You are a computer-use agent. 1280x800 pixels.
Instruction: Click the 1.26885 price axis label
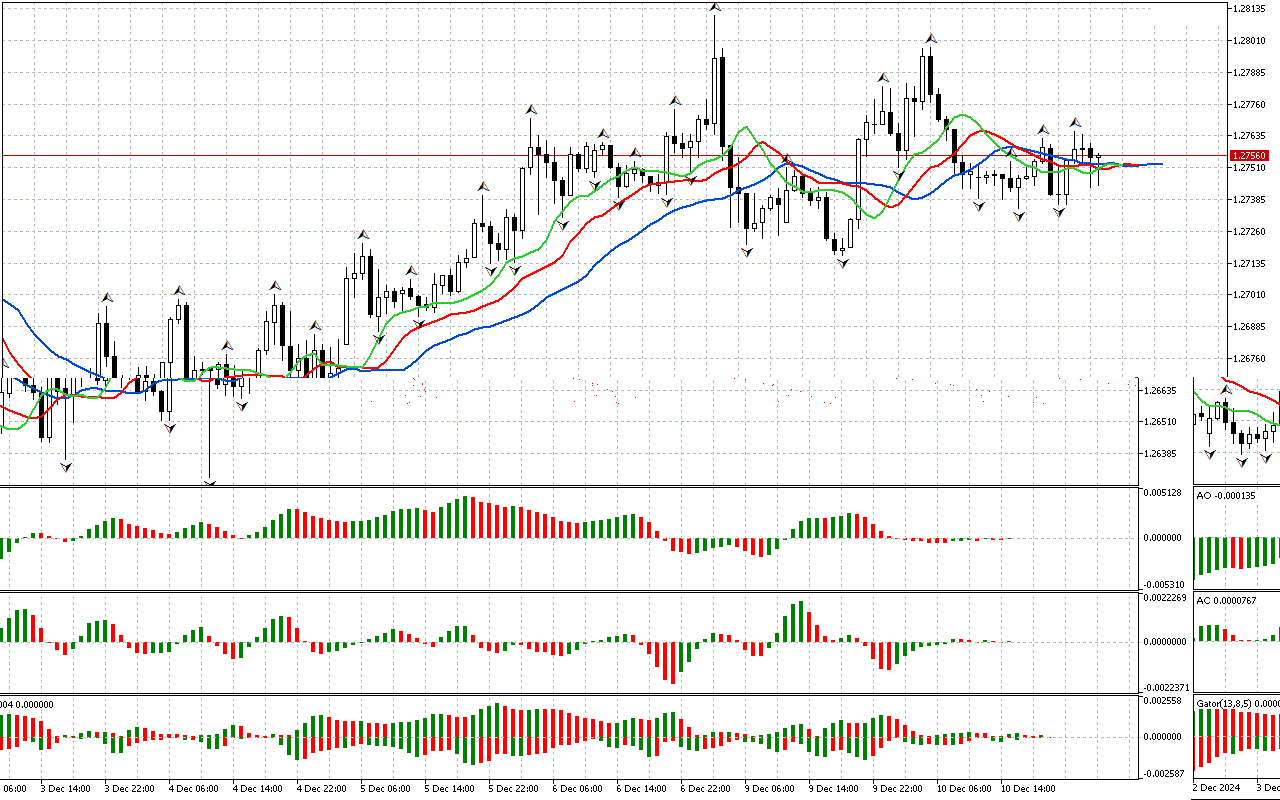pos(1249,327)
